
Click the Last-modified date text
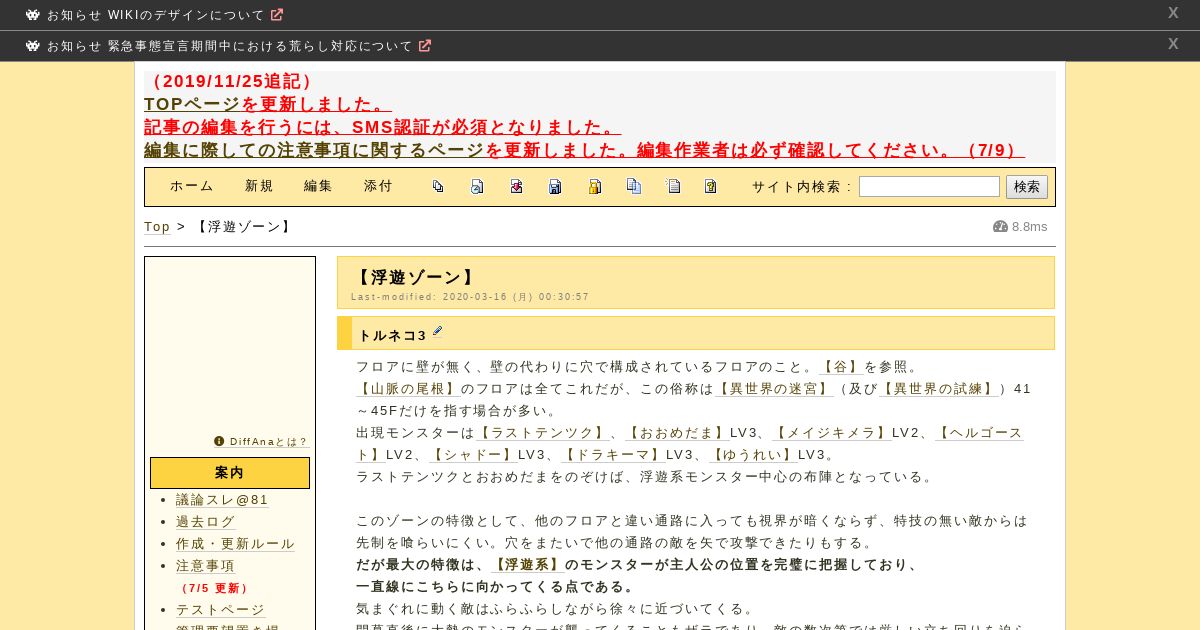click(x=470, y=297)
